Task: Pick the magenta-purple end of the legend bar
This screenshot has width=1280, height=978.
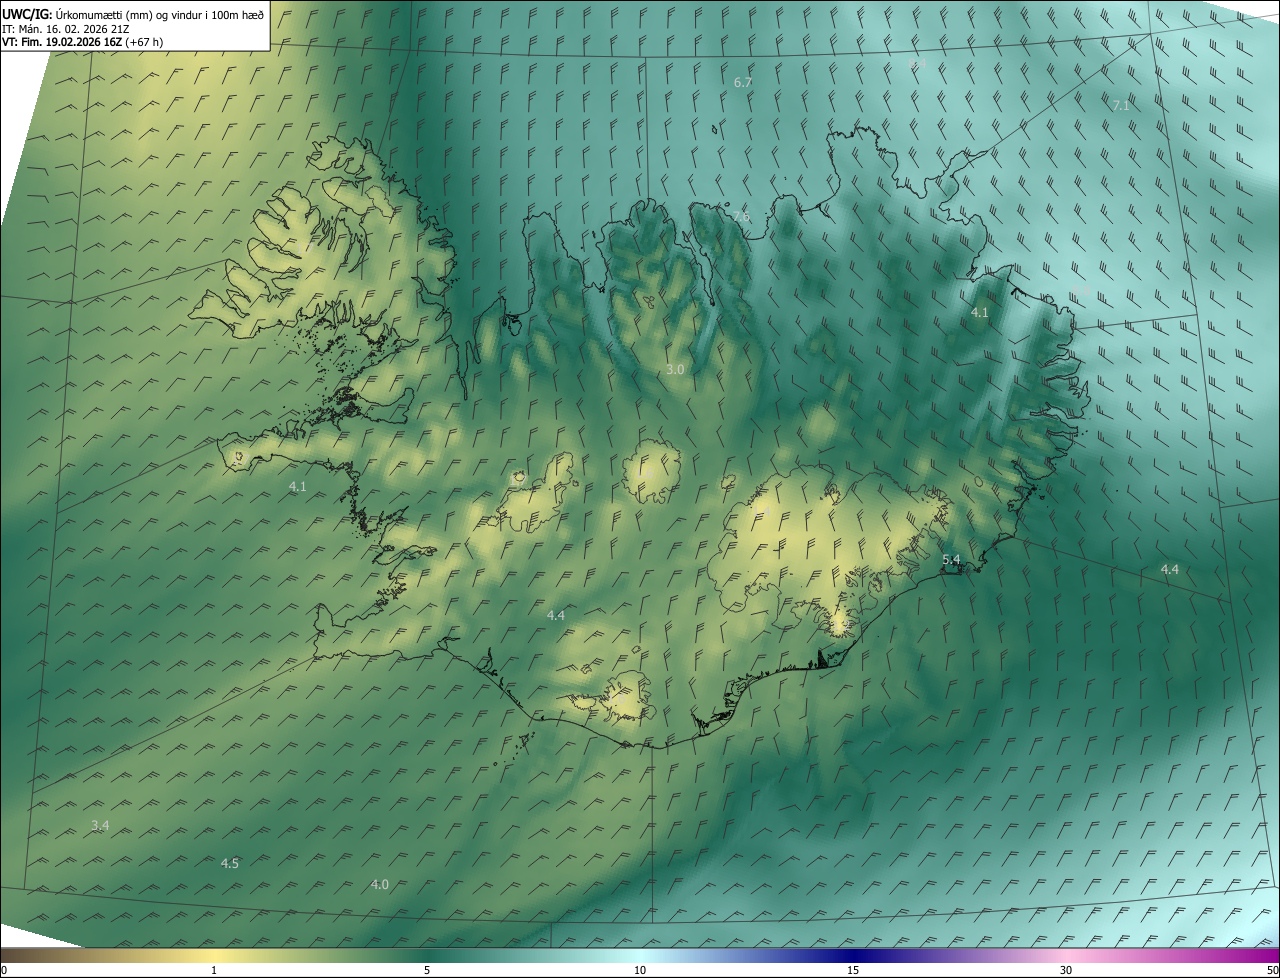Action: click(1268, 955)
